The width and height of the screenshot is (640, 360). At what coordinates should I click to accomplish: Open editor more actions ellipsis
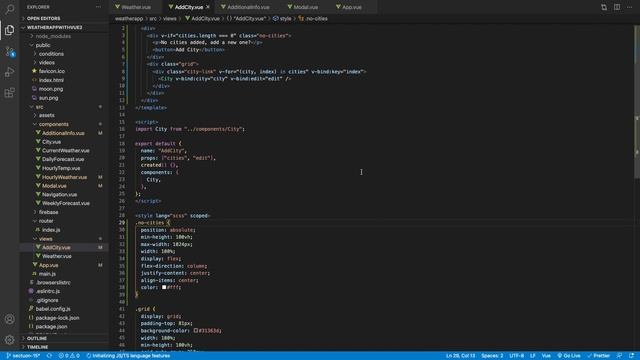click(629, 7)
